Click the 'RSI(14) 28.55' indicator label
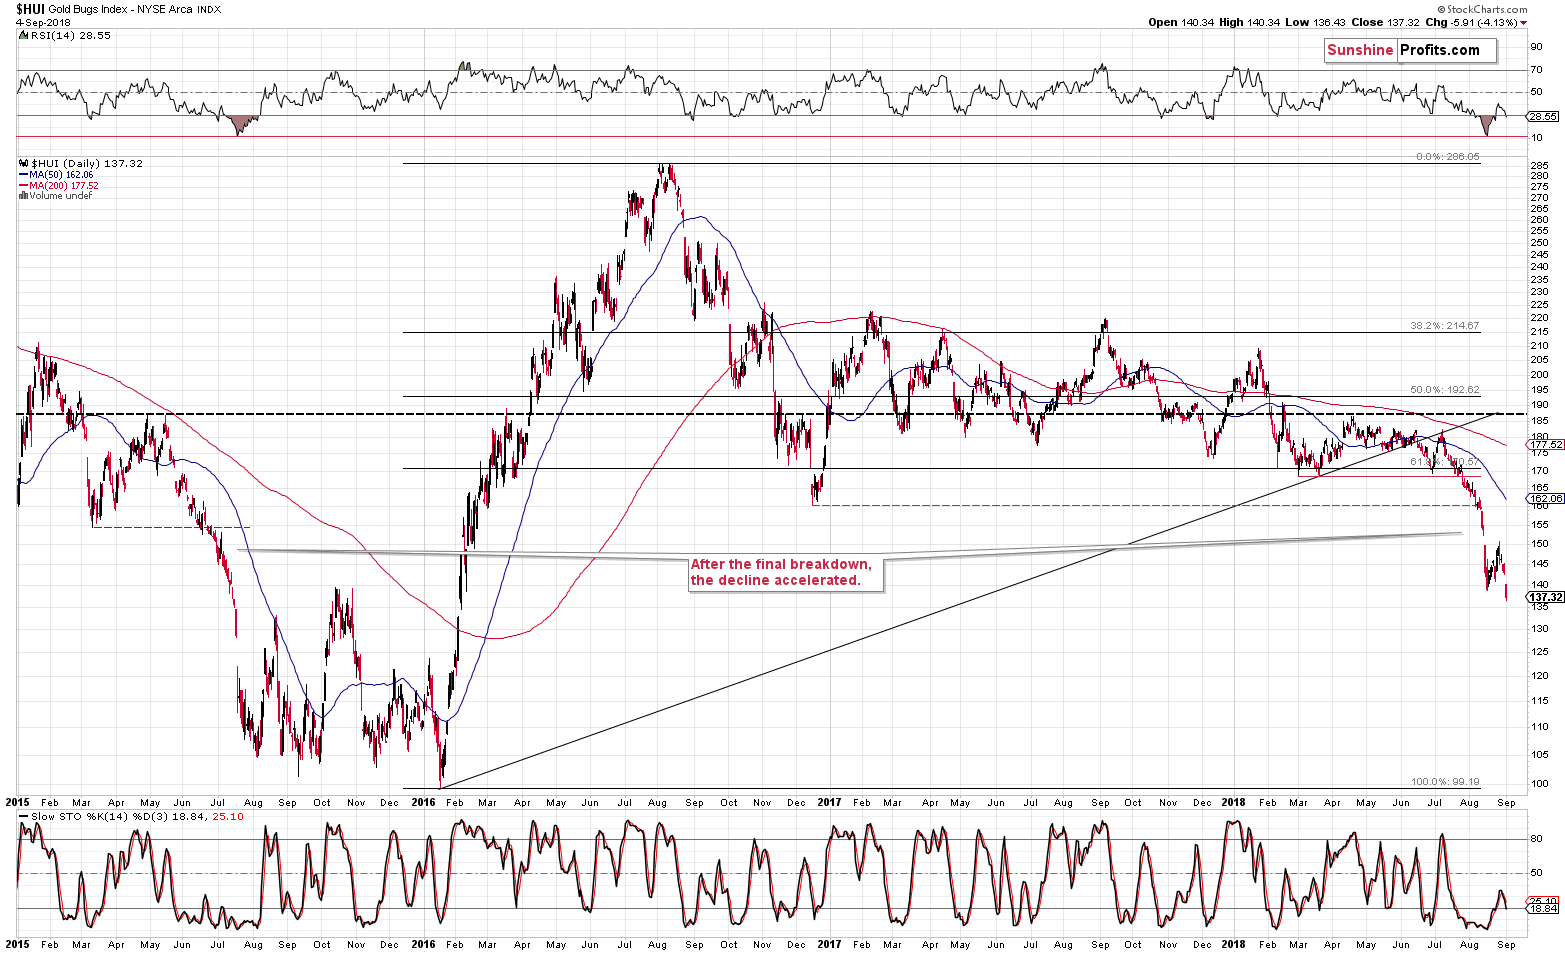The height and width of the screenshot is (953, 1565). pos(70,35)
